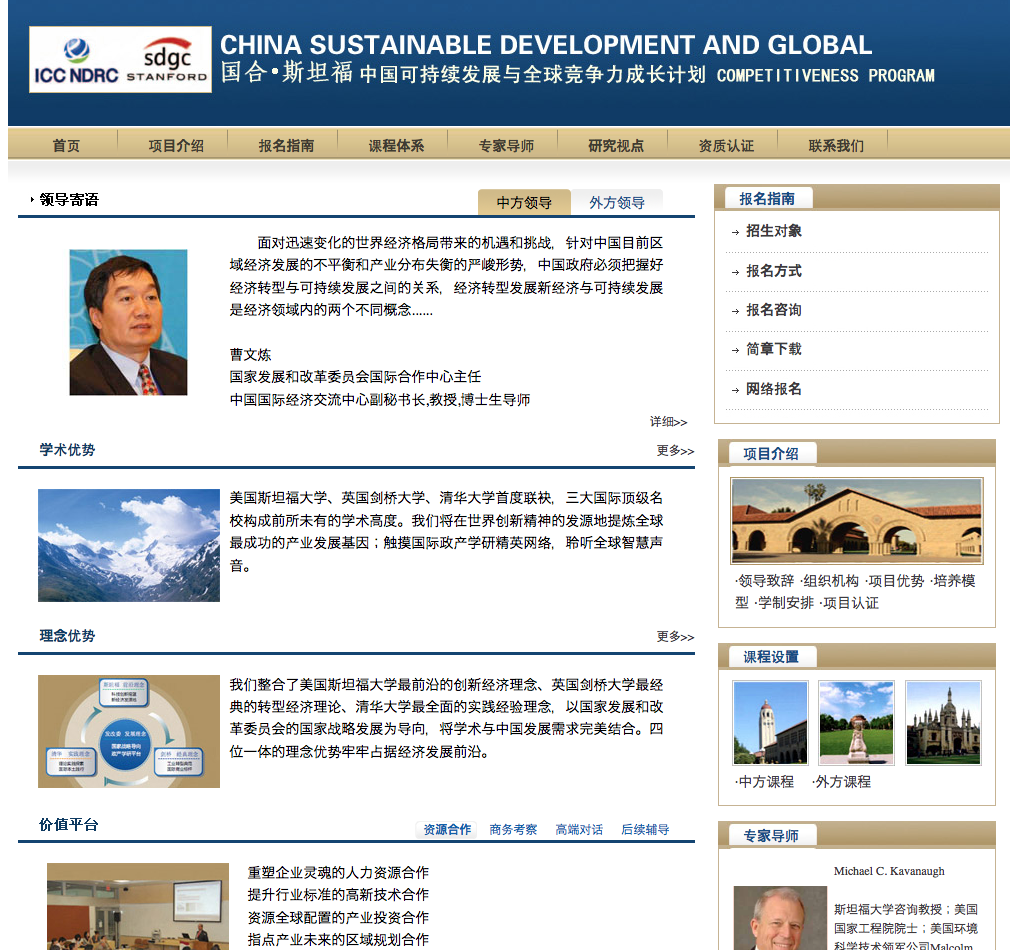Click the 曹文炼 portrait photo
The height and width of the screenshot is (950, 1019).
coord(128,322)
